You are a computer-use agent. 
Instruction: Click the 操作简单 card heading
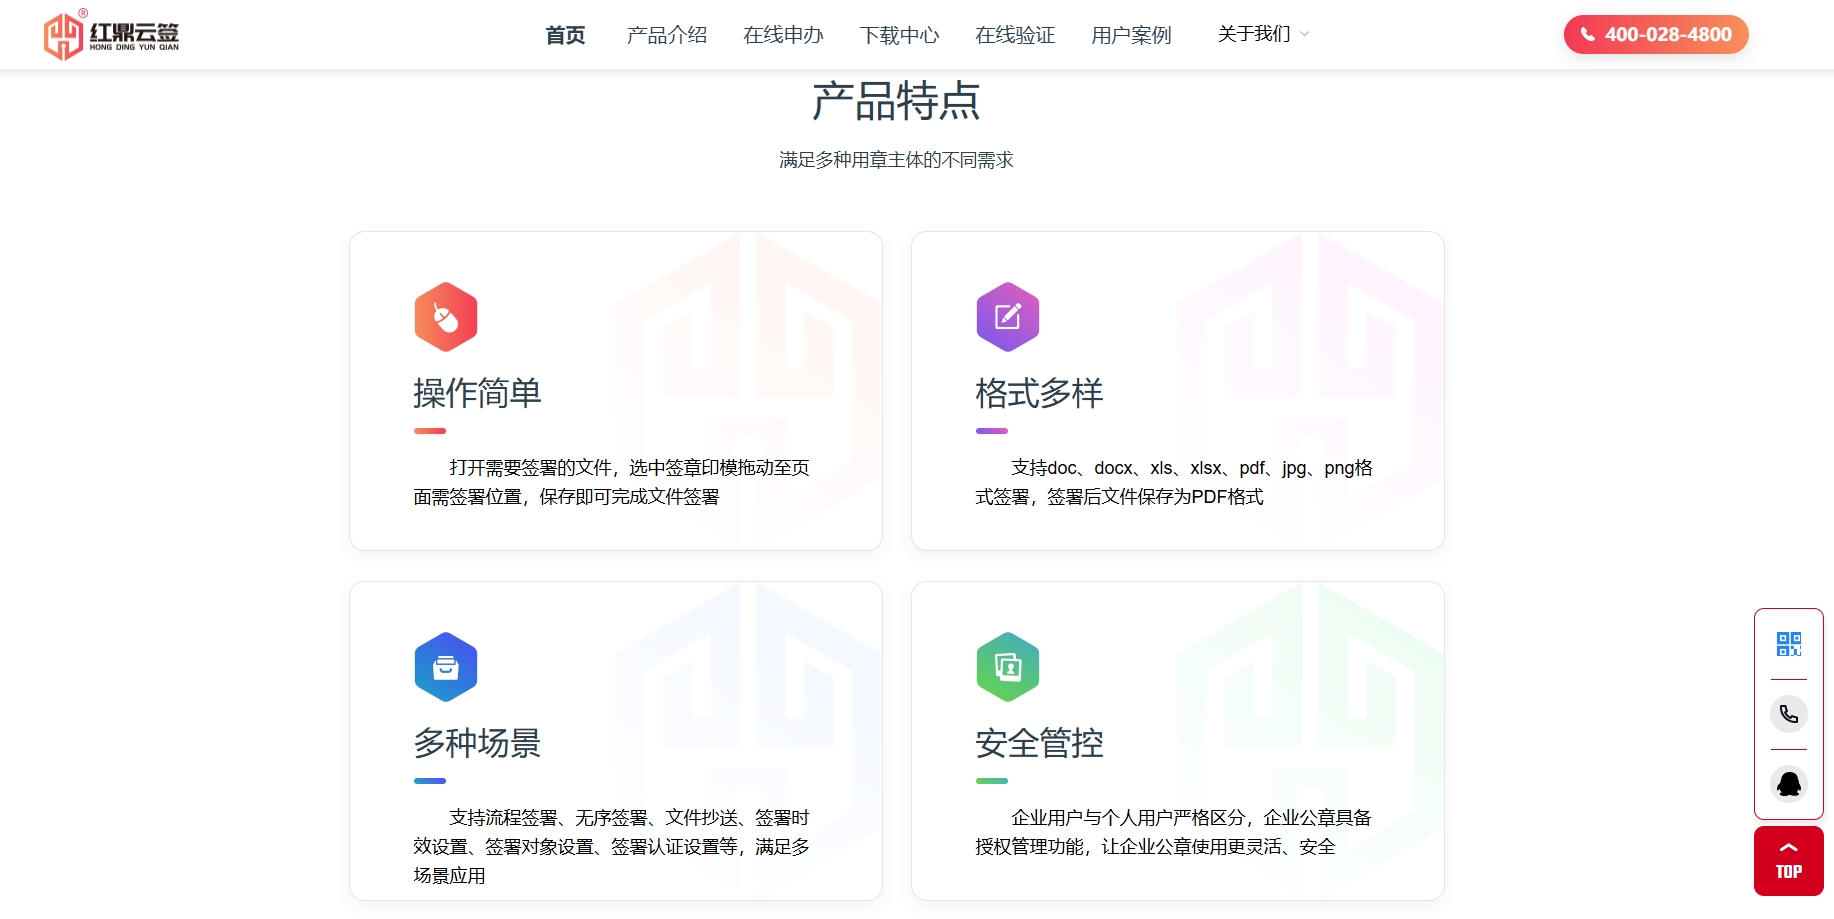click(477, 393)
